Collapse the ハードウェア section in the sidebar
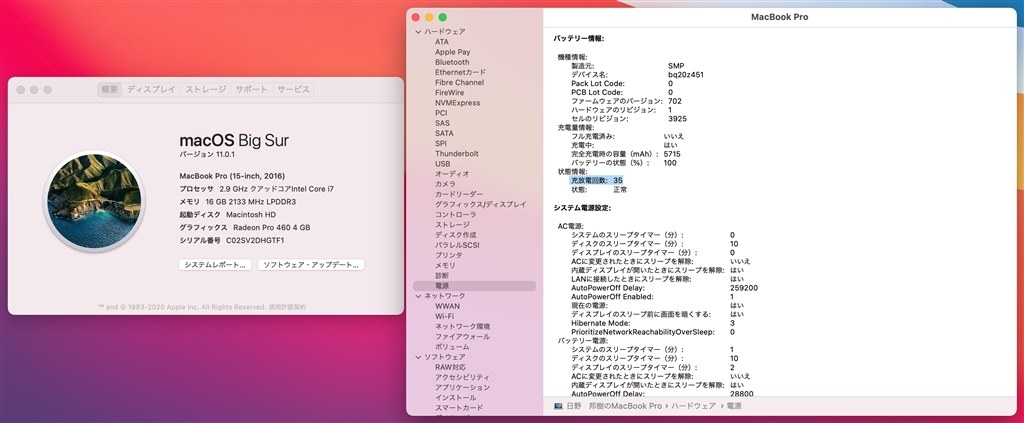The image size is (1024, 423). pyautogui.click(x=418, y=31)
